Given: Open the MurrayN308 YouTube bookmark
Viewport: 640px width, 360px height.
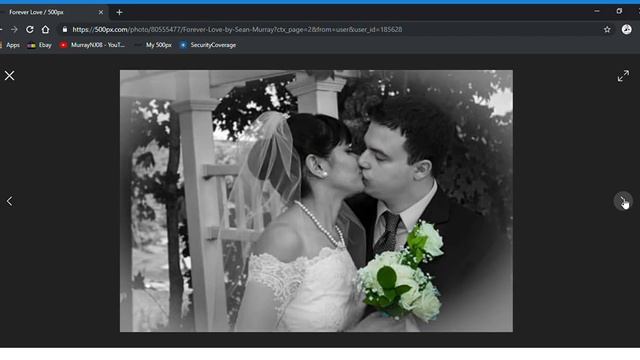Looking at the screenshot, I should pyautogui.click(x=92, y=45).
